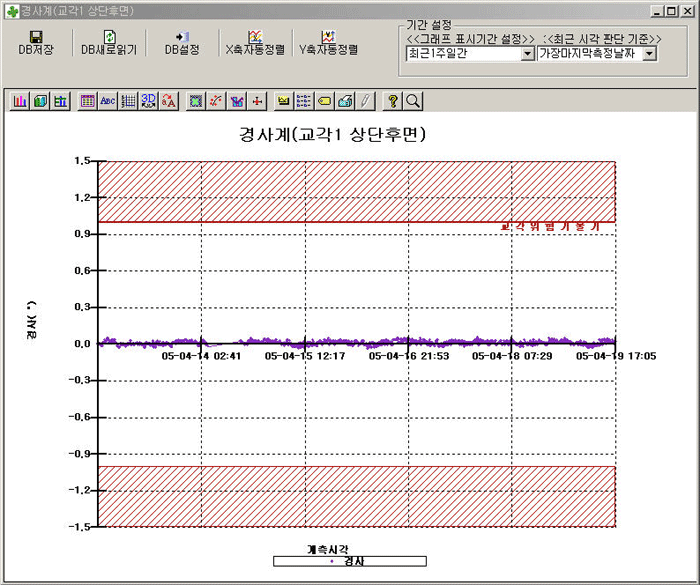Image resolution: width=700 pixels, height=585 pixels.
Task: Click the pencil edit icon
Action: pyautogui.click(x=365, y=101)
